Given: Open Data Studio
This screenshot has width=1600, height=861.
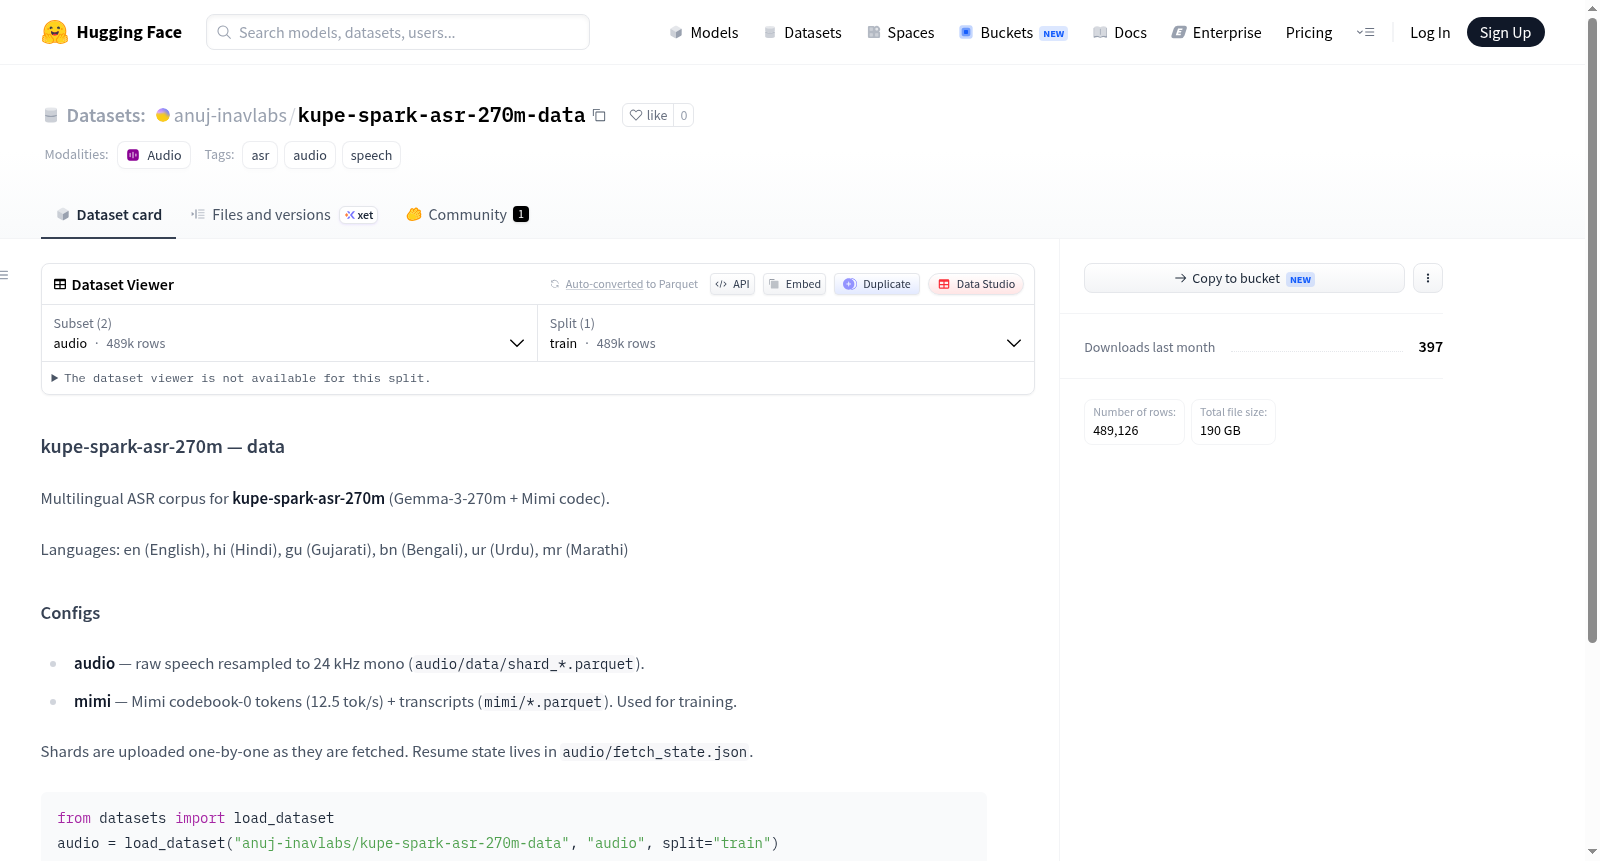Looking at the screenshot, I should 976,284.
